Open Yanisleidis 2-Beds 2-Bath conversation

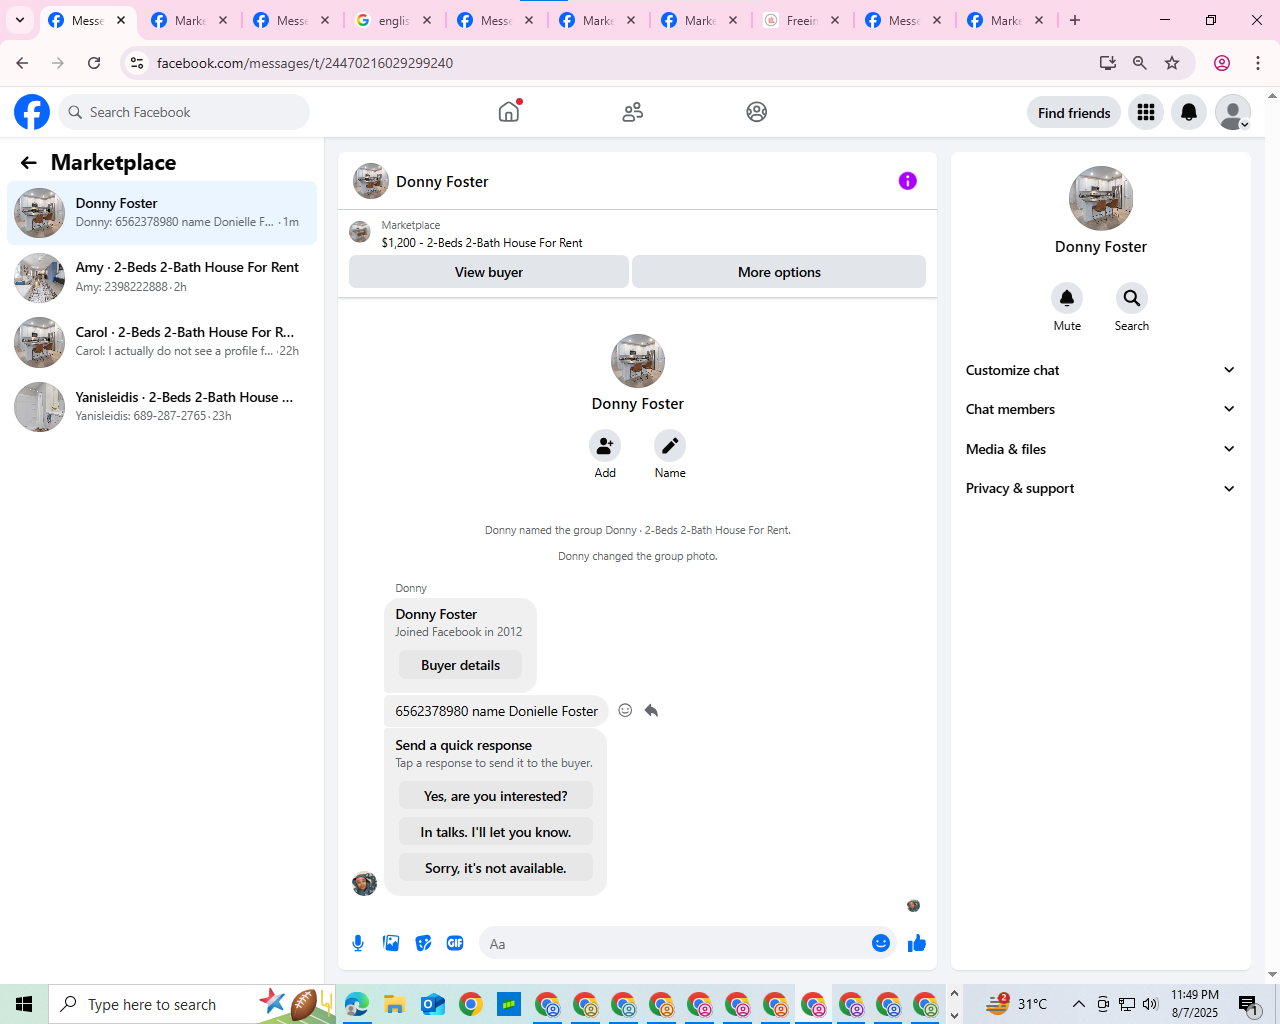click(x=162, y=406)
